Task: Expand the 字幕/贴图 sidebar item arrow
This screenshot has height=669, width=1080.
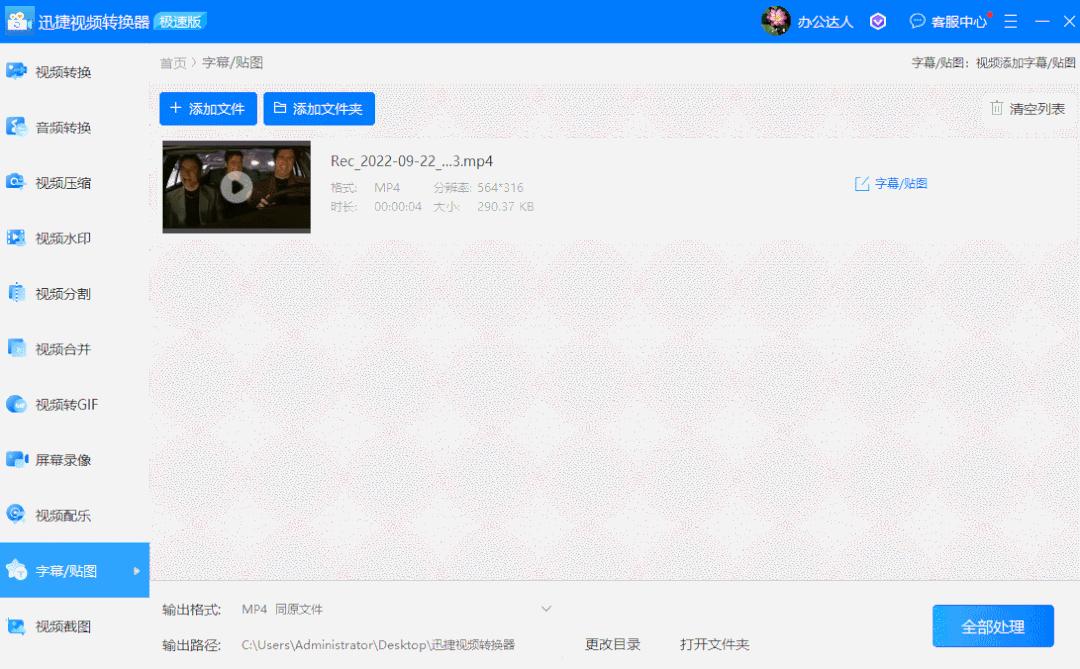Action: pyautogui.click(x=136, y=570)
